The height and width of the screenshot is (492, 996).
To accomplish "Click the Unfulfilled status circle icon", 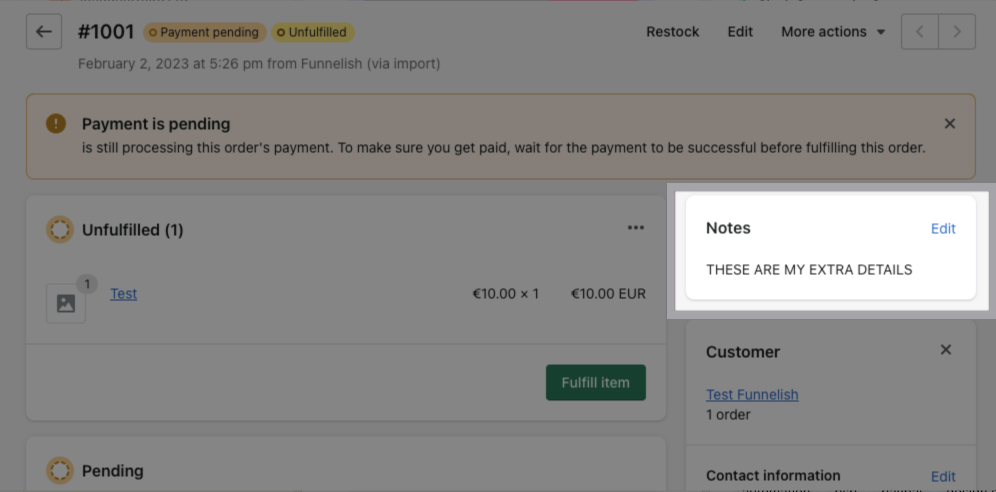I will coord(60,230).
